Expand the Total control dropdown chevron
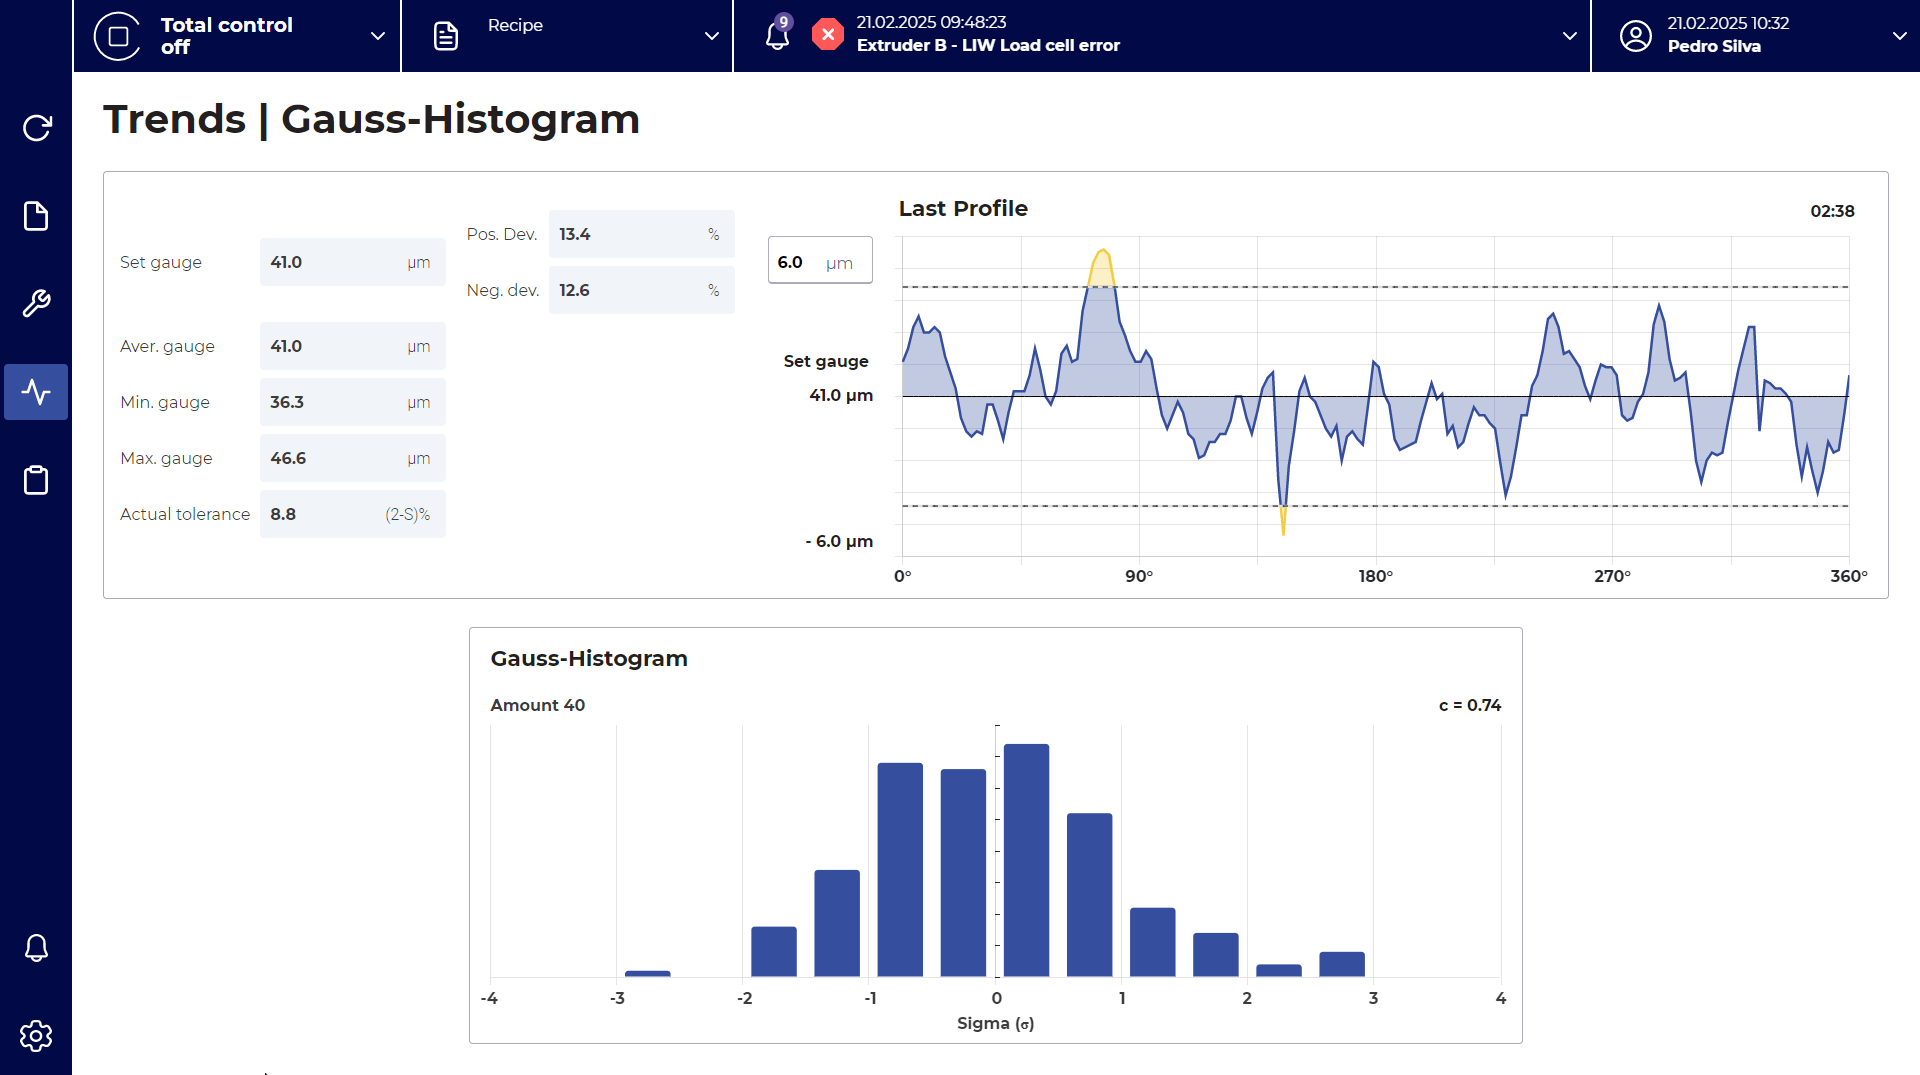The height and width of the screenshot is (1075, 1920). [378, 36]
